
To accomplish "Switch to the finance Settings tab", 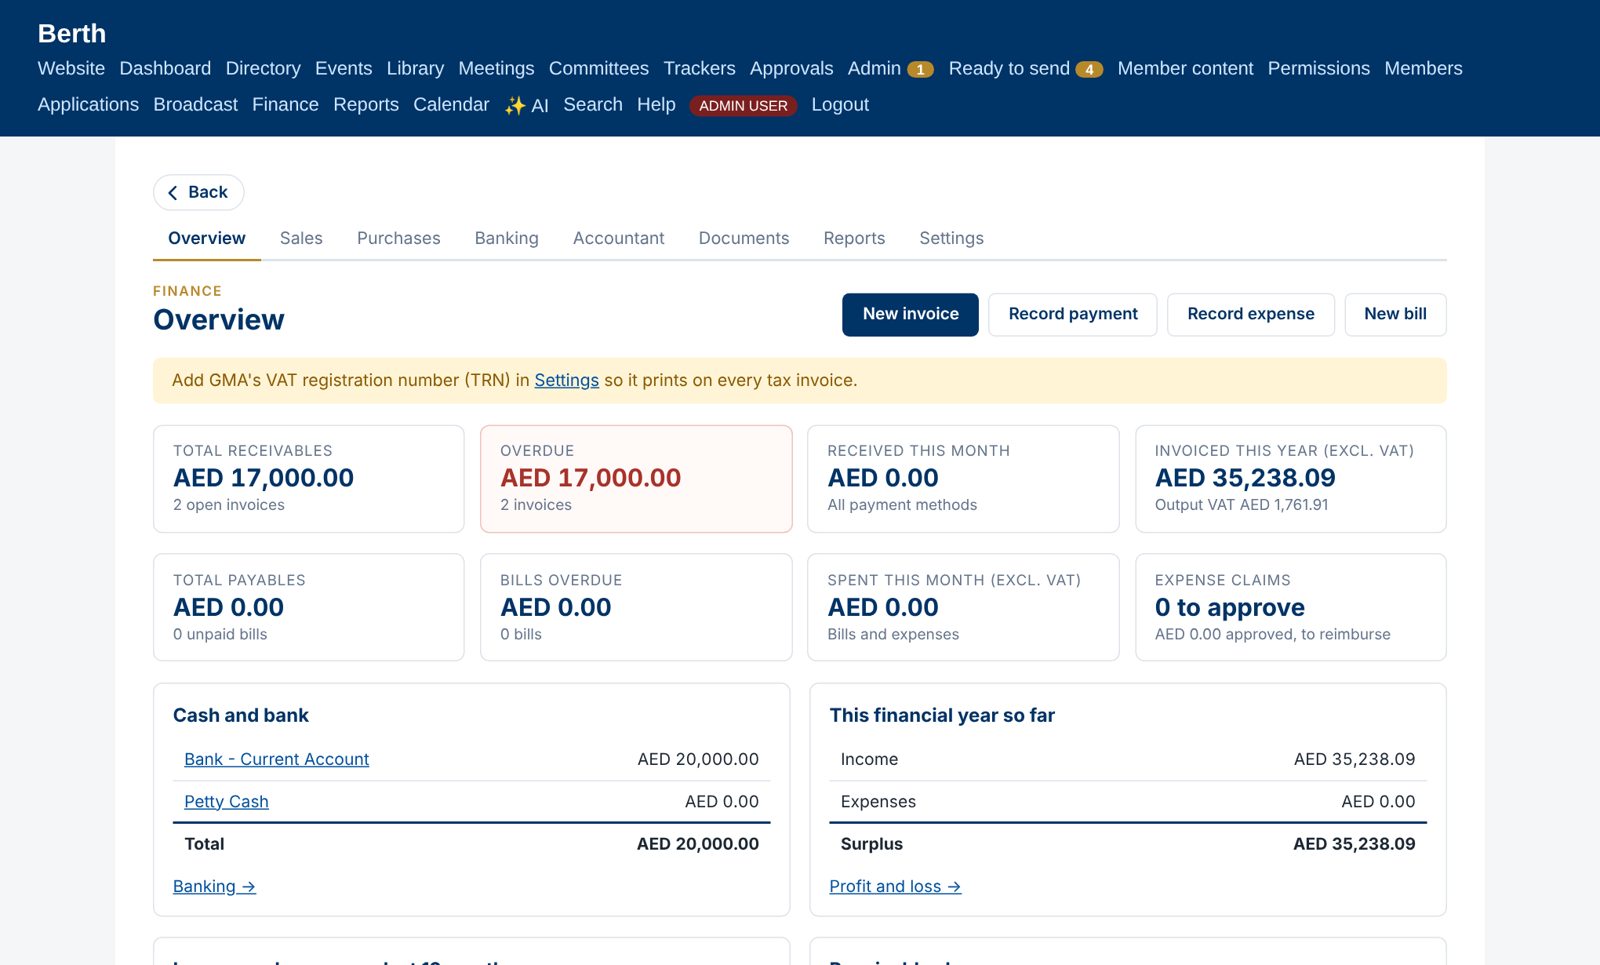I will coord(952,238).
